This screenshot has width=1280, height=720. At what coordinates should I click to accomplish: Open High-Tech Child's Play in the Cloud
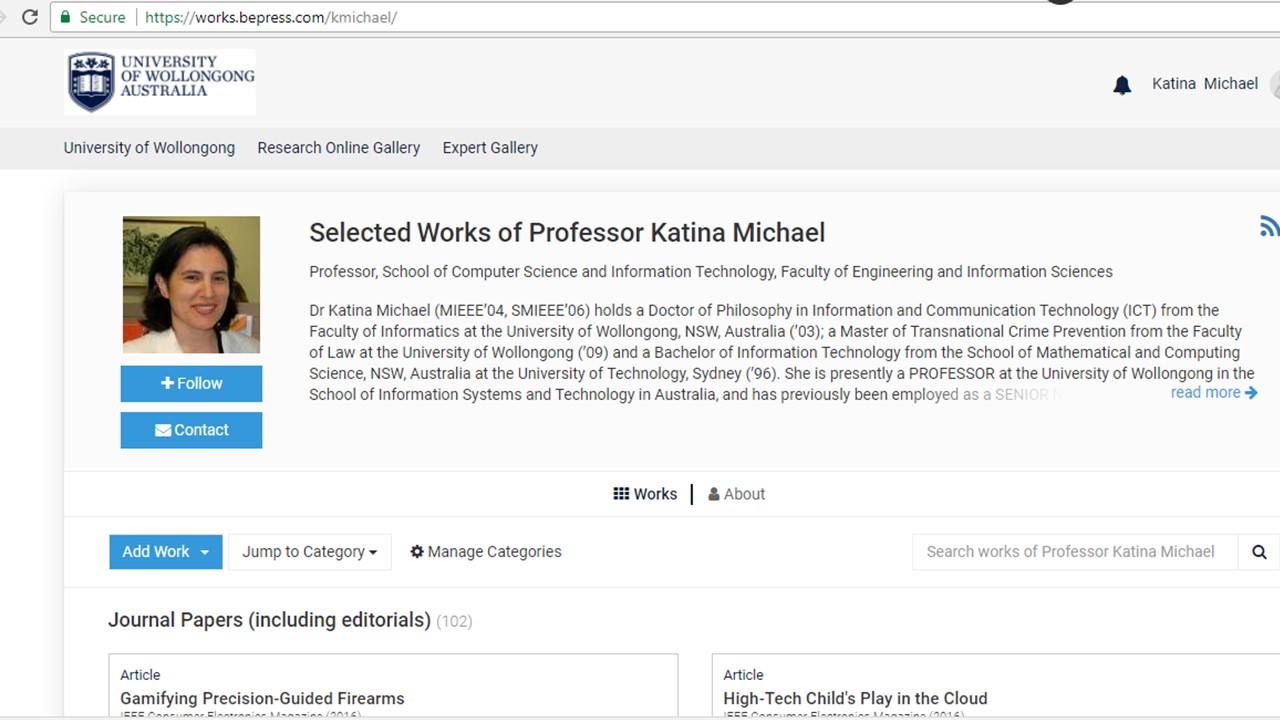[855, 699]
